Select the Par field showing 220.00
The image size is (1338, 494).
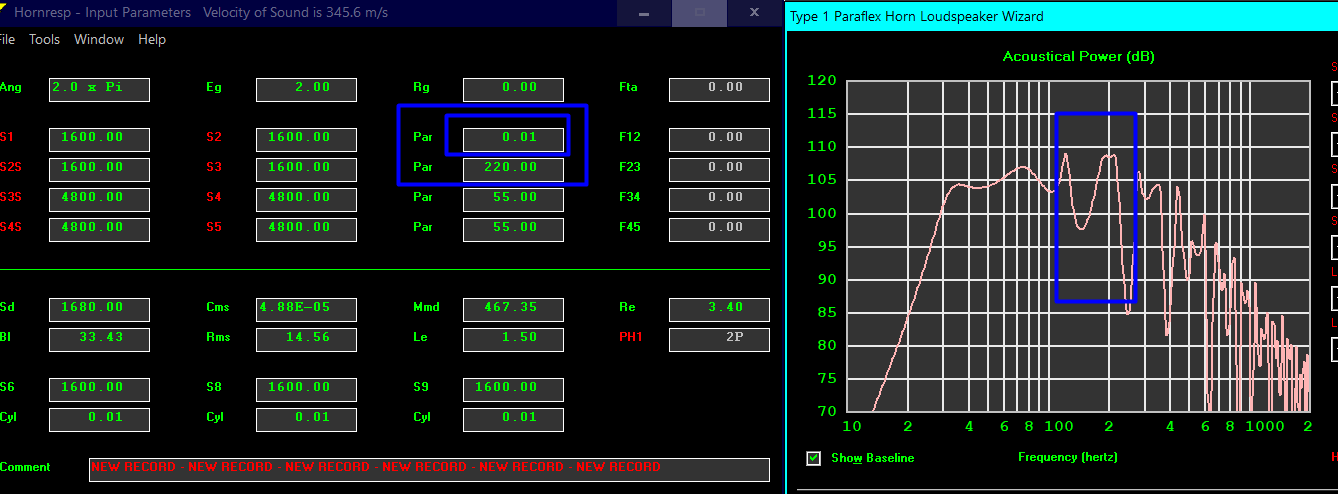(513, 169)
